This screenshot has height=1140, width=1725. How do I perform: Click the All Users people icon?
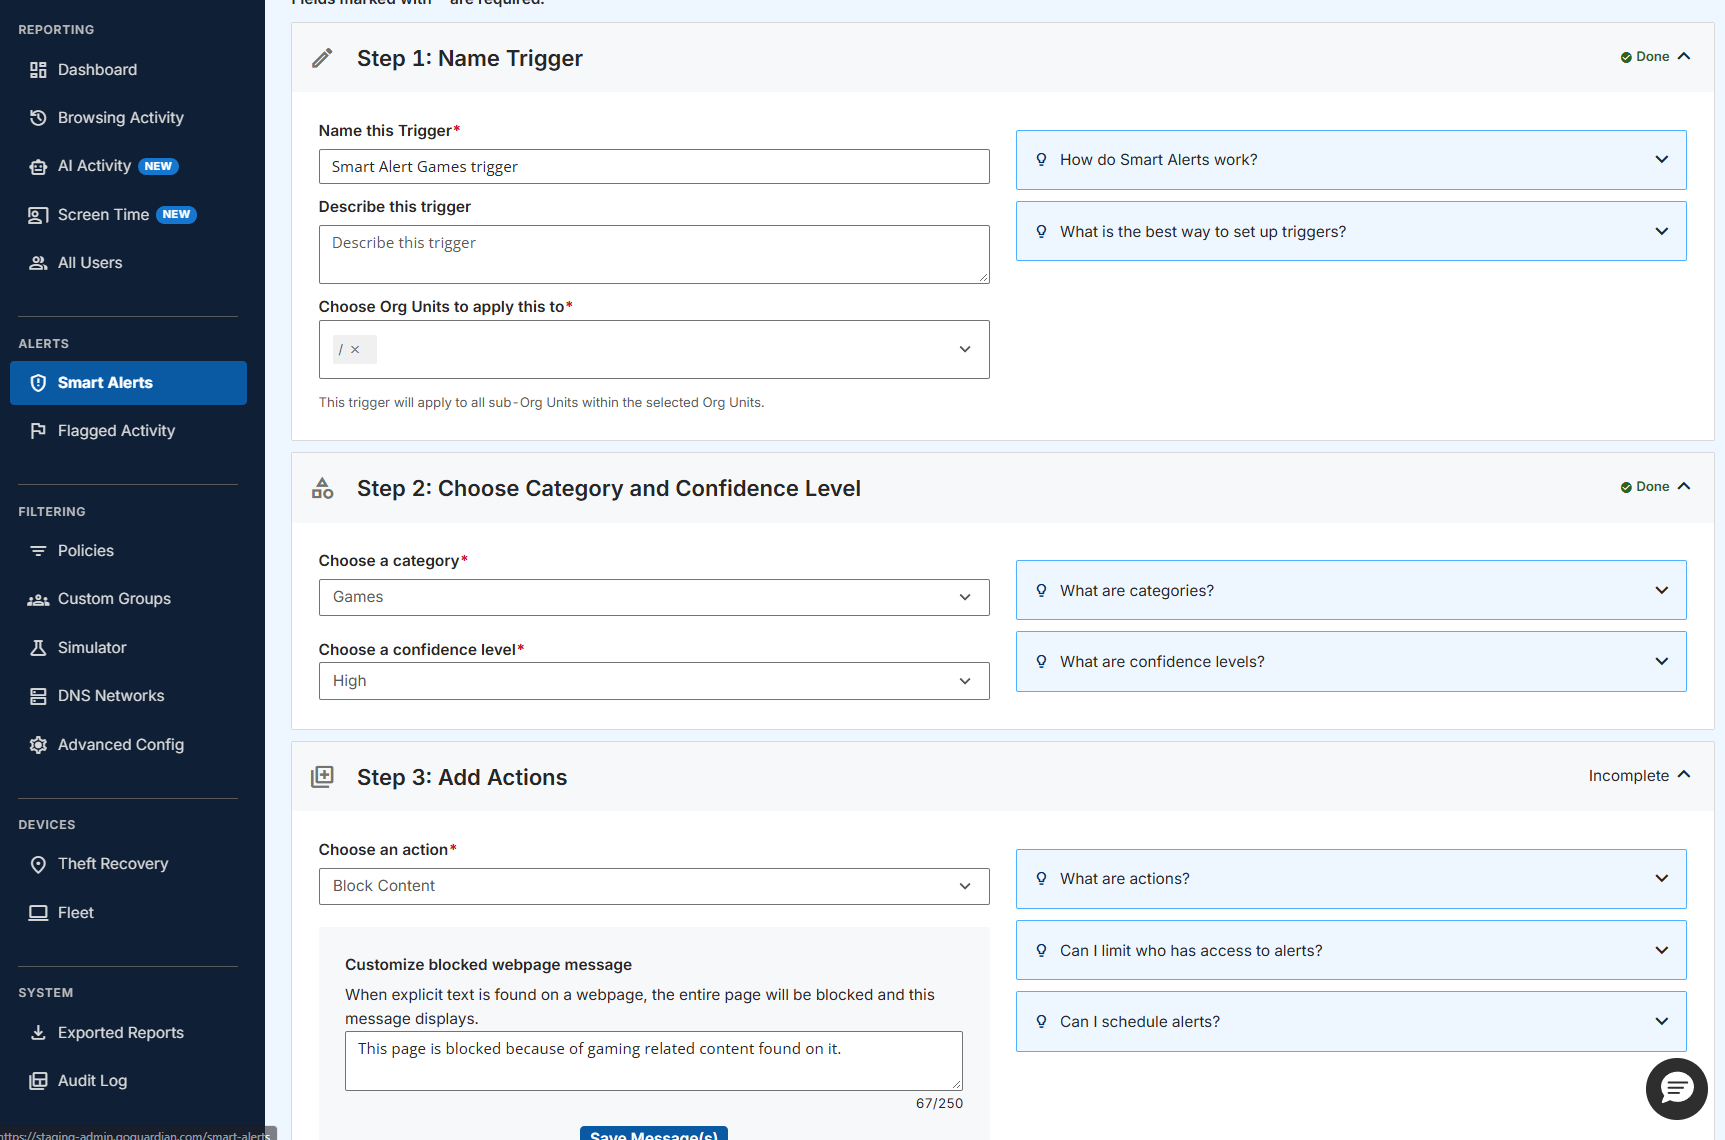click(38, 263)
